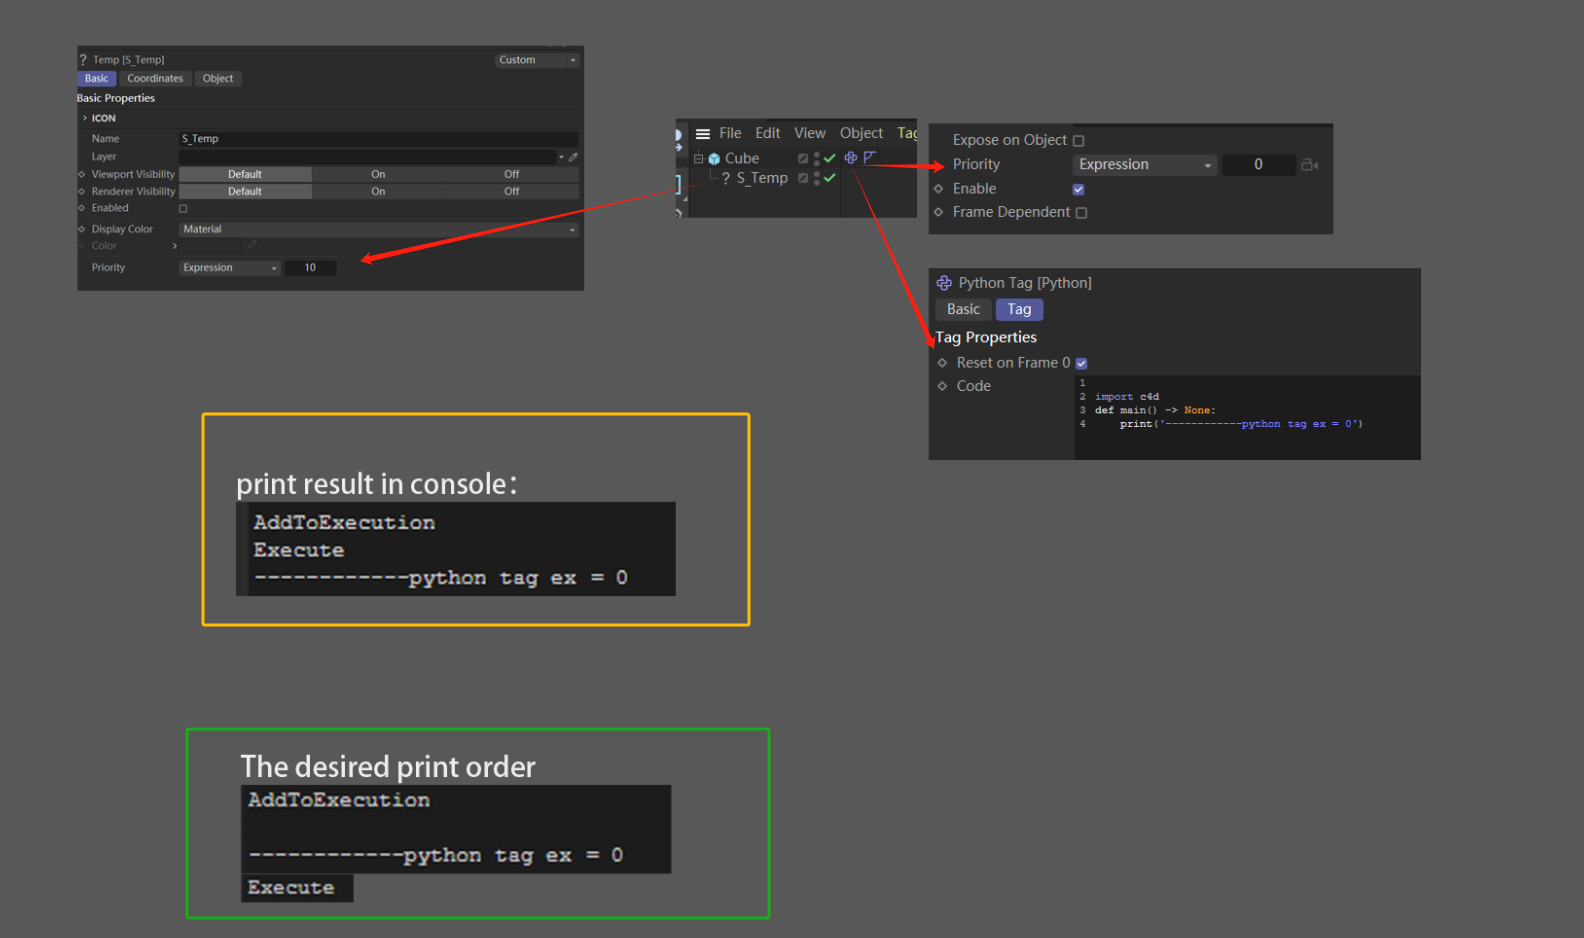Click the camera-dependent icon beside priority value

coord(1309,165)
